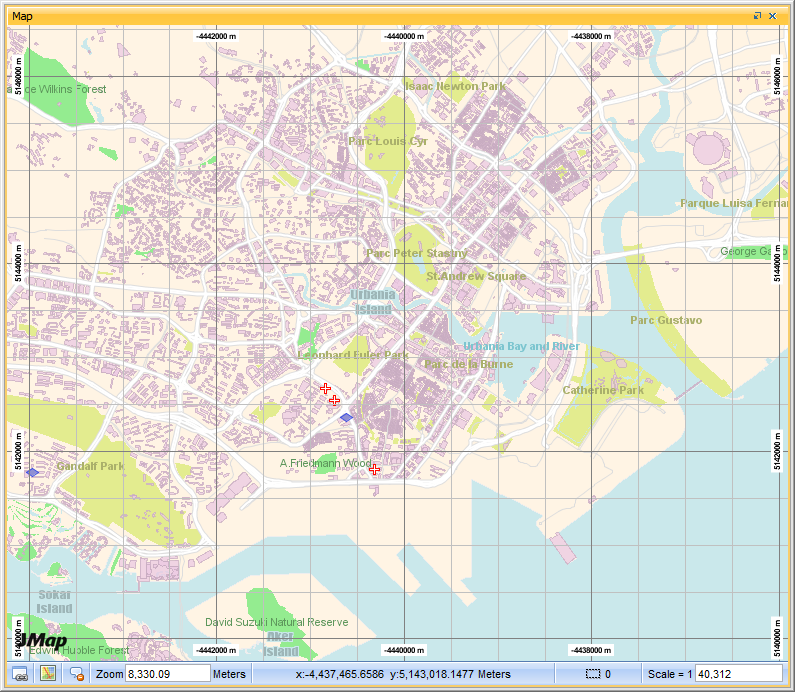Select the red cross marker just above blue diamond
This screenshot has width=795, height=692.
pyautogui.click(x=334, y=400)
